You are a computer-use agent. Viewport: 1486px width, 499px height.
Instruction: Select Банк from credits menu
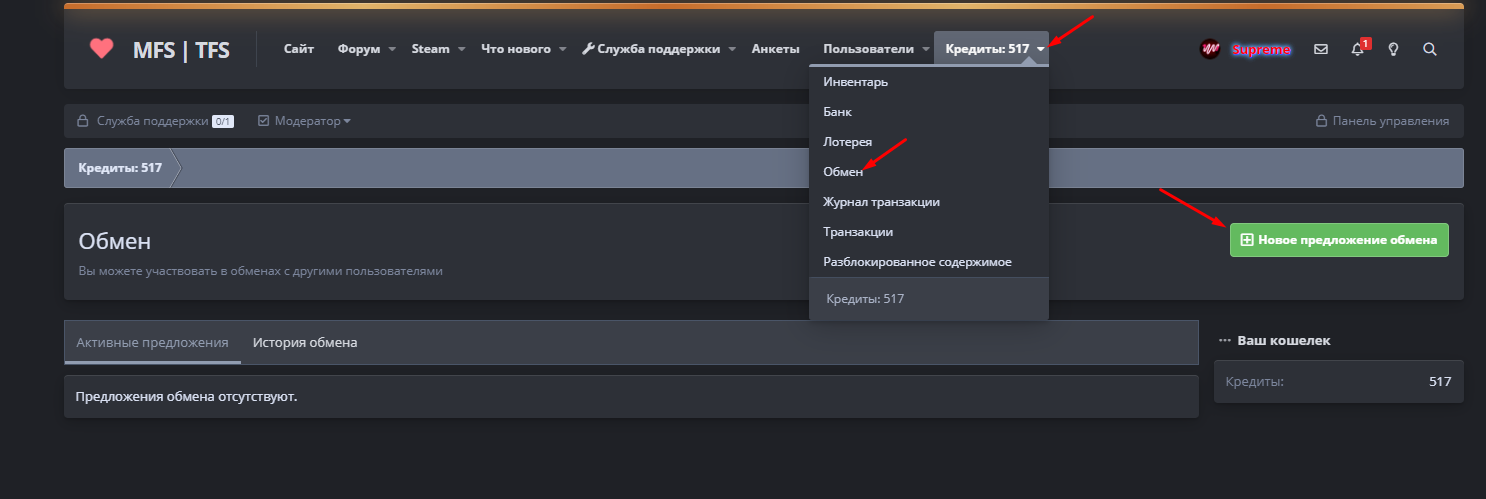[929, 112]
